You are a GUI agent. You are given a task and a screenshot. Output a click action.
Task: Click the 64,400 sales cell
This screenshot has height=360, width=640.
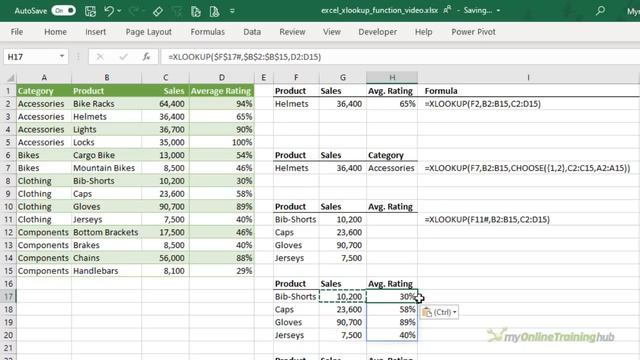click(x=165, y=104)
